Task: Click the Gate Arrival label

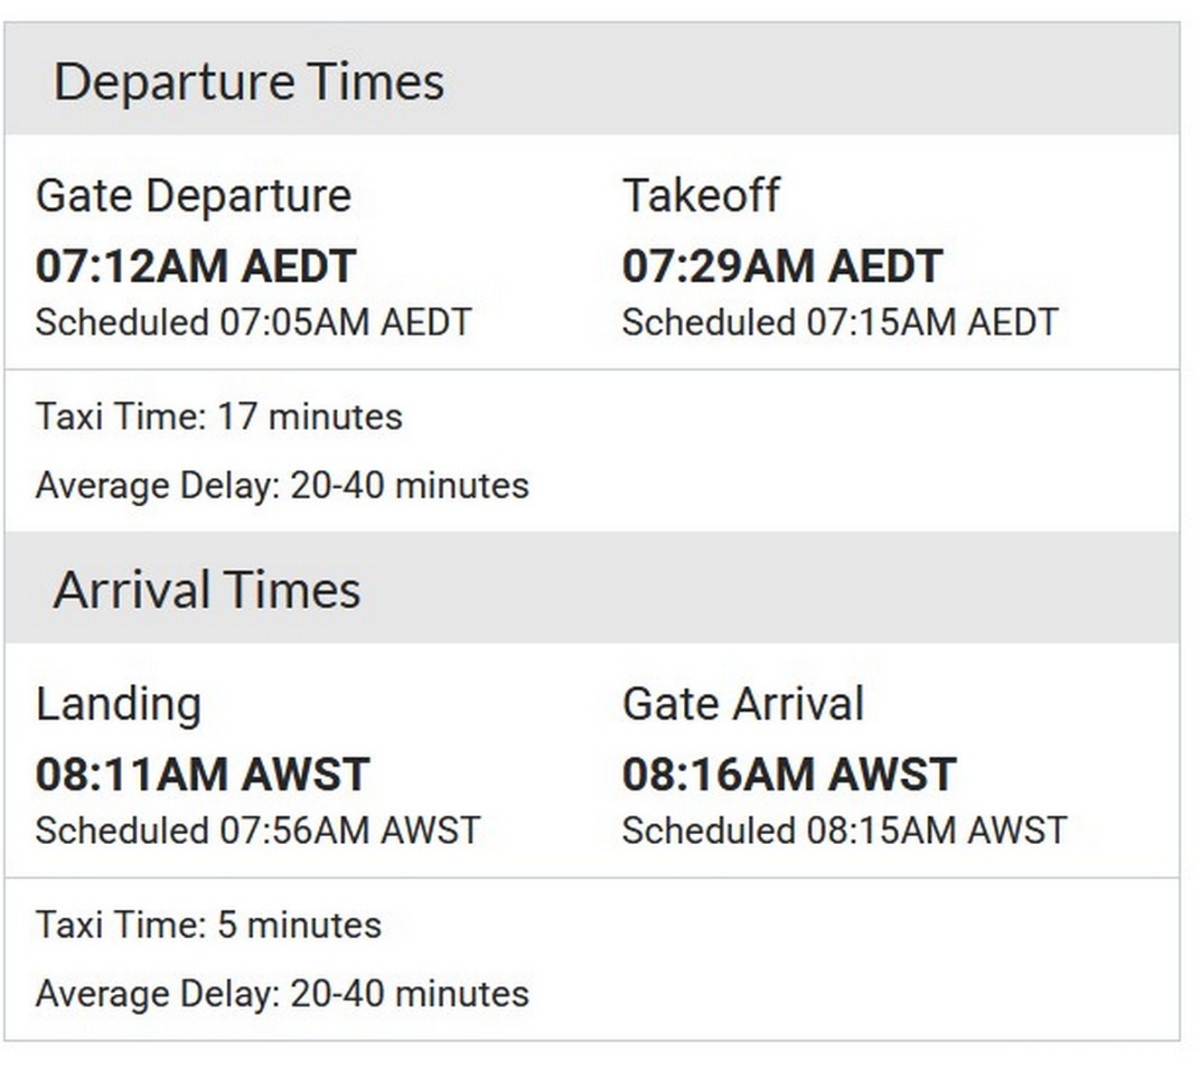Action: click(x=743, y=704)
